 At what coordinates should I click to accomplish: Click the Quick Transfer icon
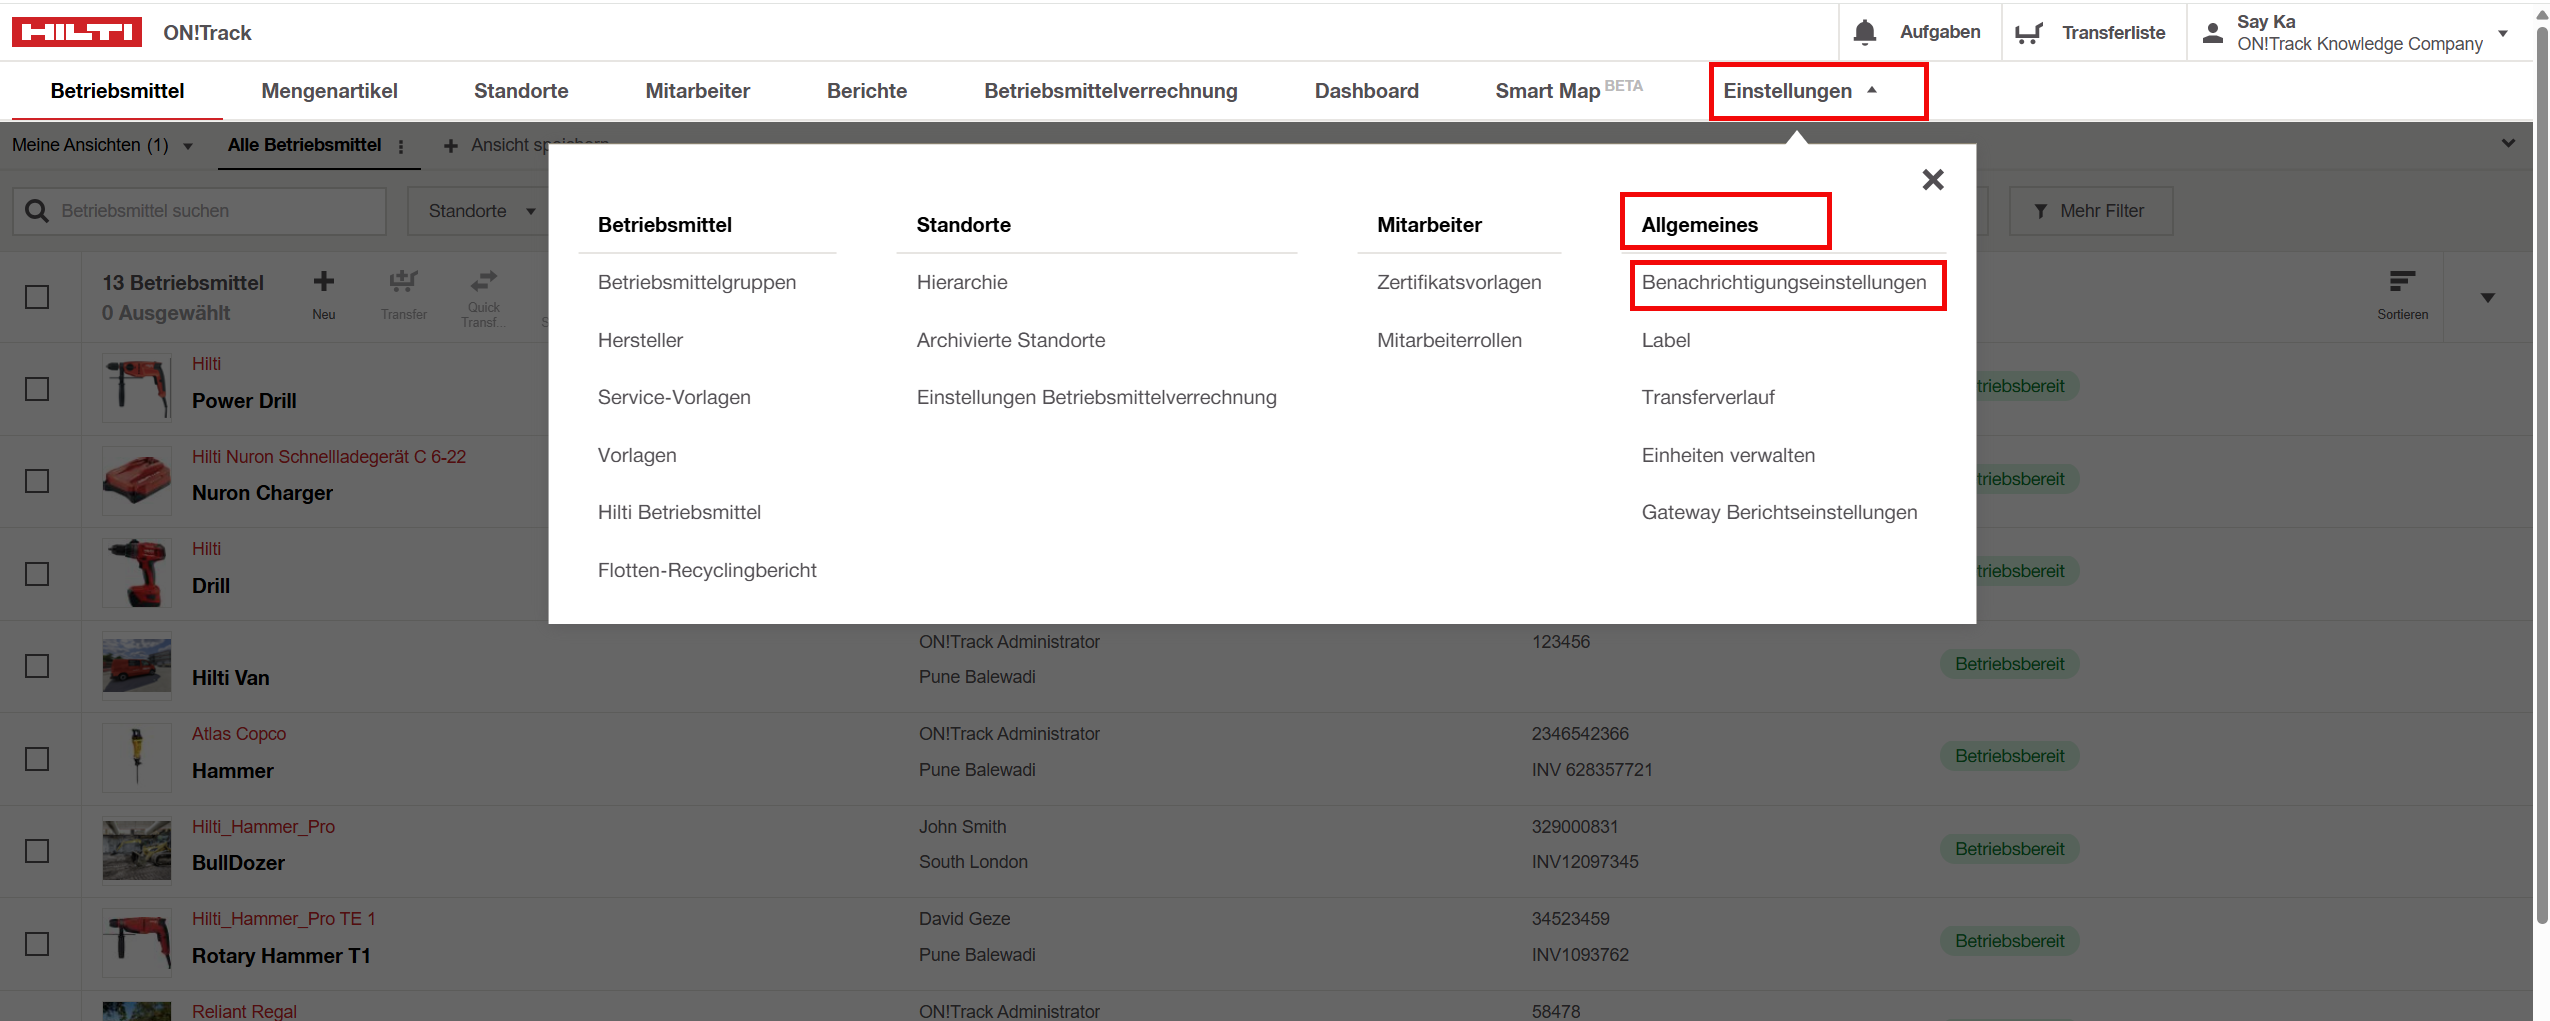(x=484, y=281)
